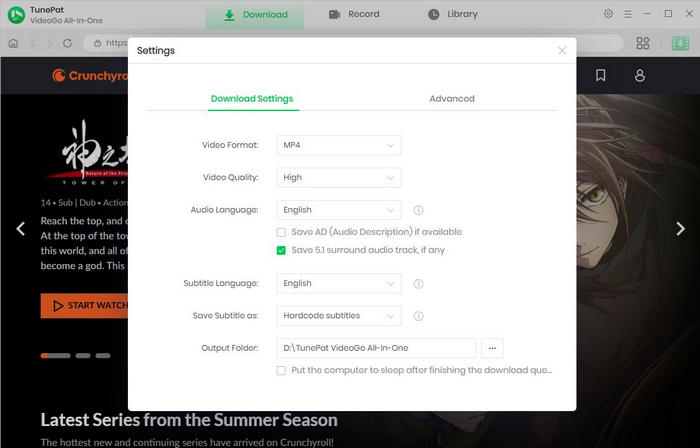Open the Record top tab
The width and height of the screenshot is (700, 448).
[354, 14]
